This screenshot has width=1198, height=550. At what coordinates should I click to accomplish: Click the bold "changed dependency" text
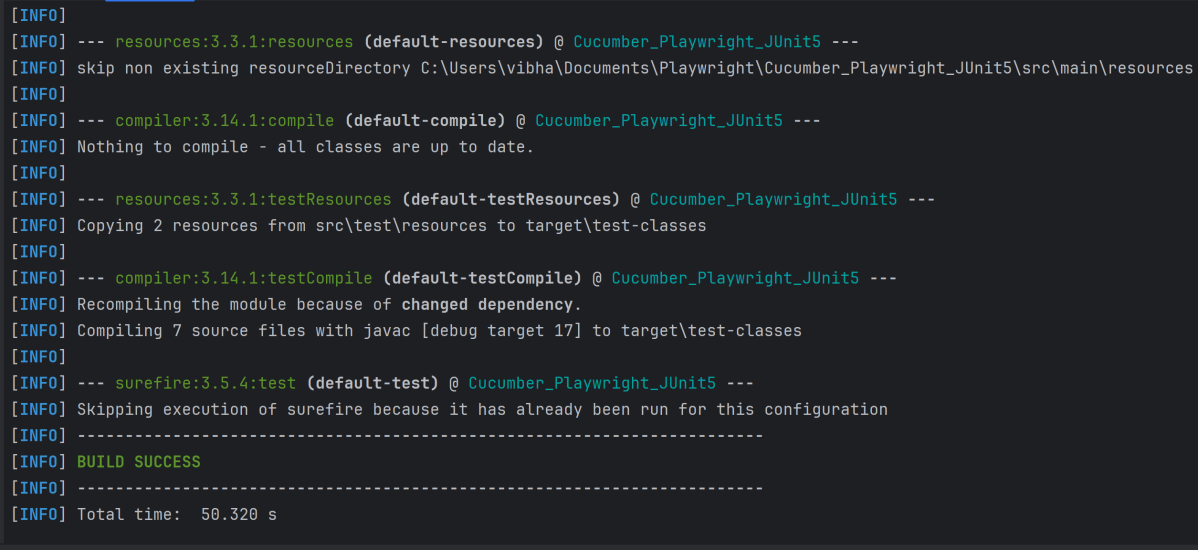[x=487, y=304]
